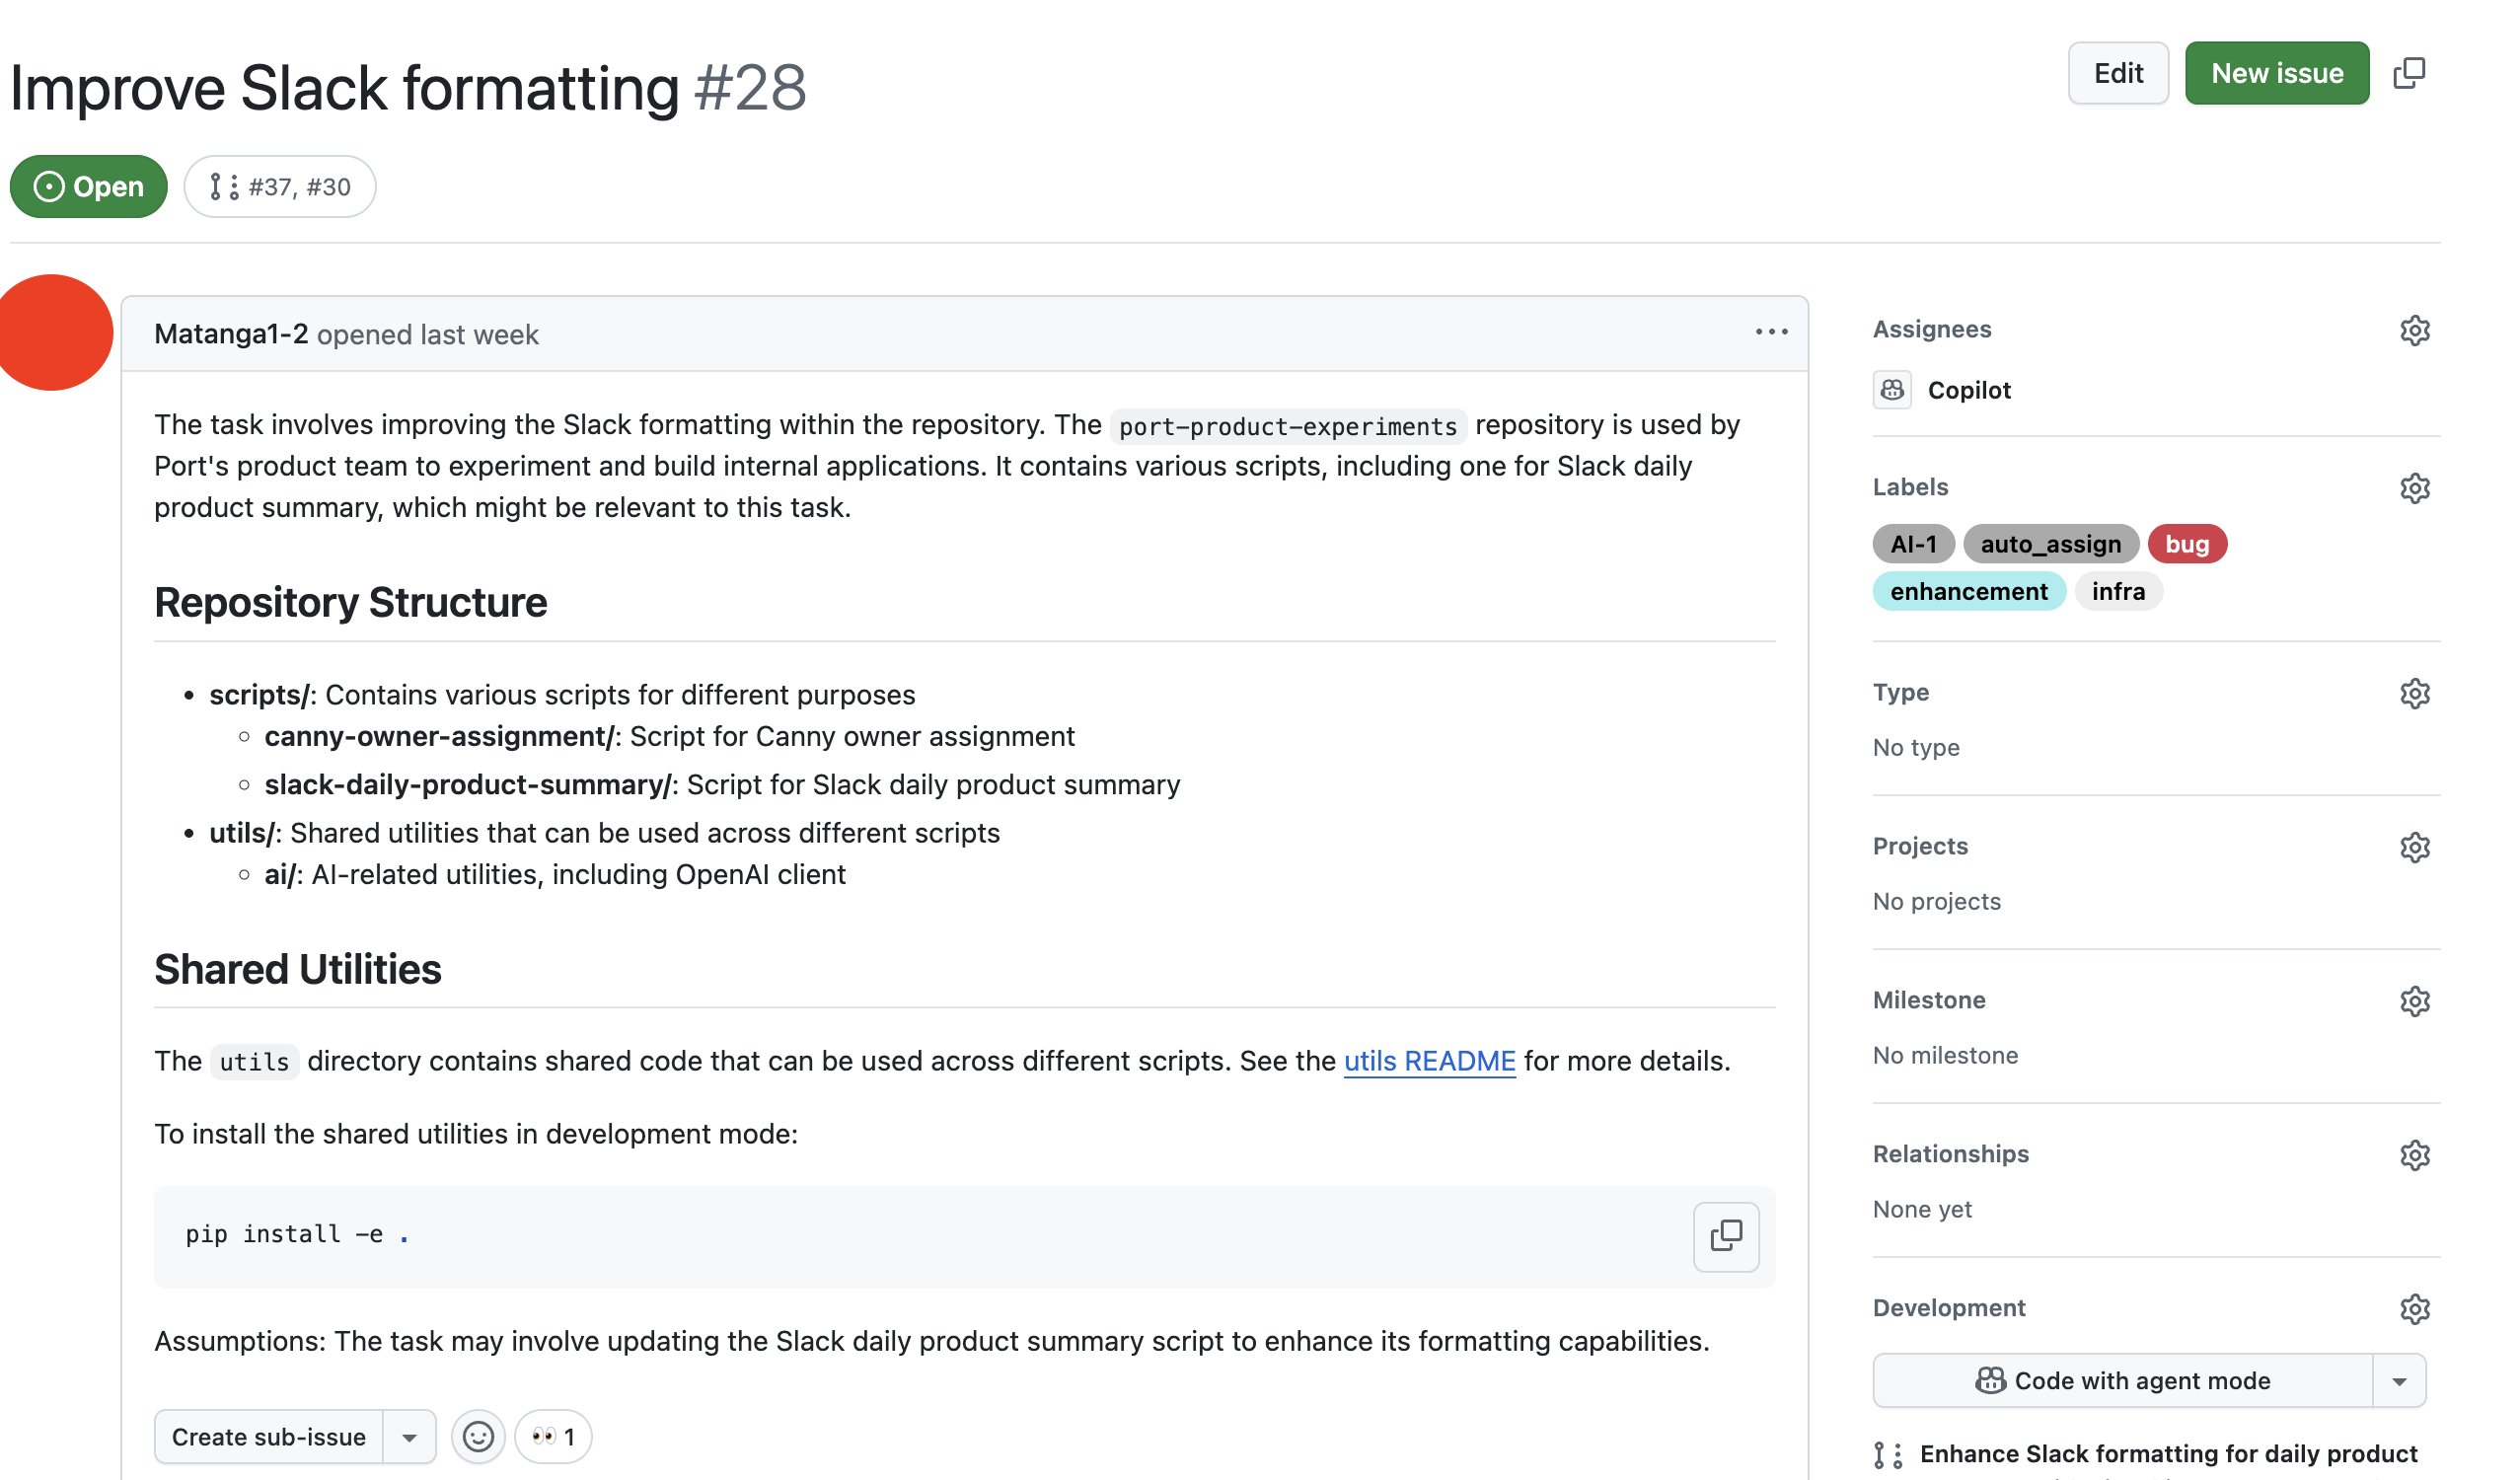Open Assignees settings gear
Screen dimensions: 2520x1480
tap(2414, 330)
